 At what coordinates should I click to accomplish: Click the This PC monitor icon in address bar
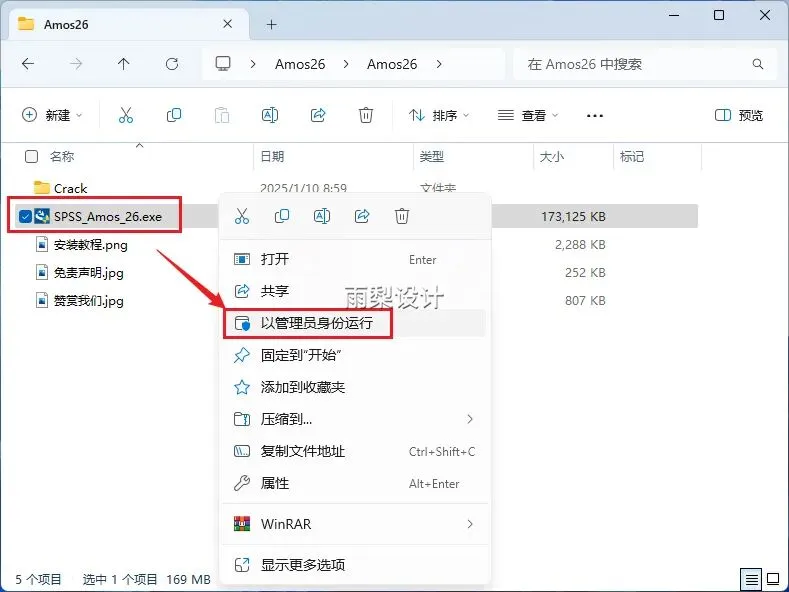(223, 63)
